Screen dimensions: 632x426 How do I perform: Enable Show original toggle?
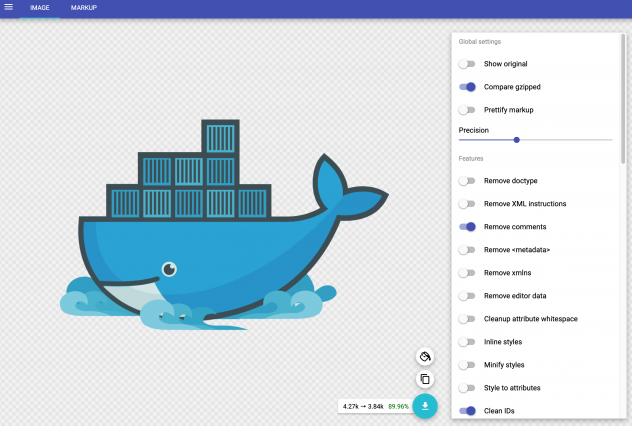467,64
